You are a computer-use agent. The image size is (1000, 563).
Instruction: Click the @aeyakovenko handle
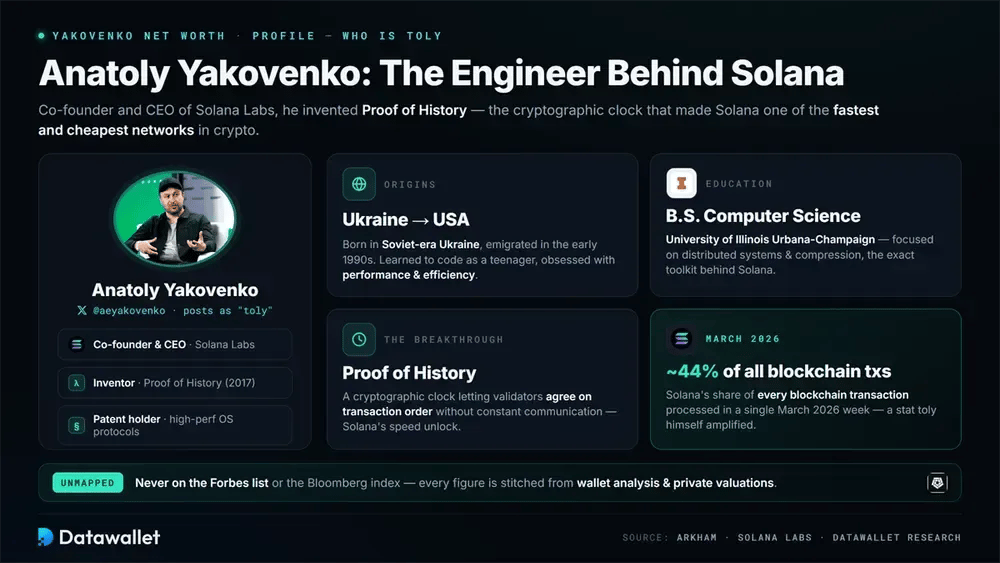129,311
